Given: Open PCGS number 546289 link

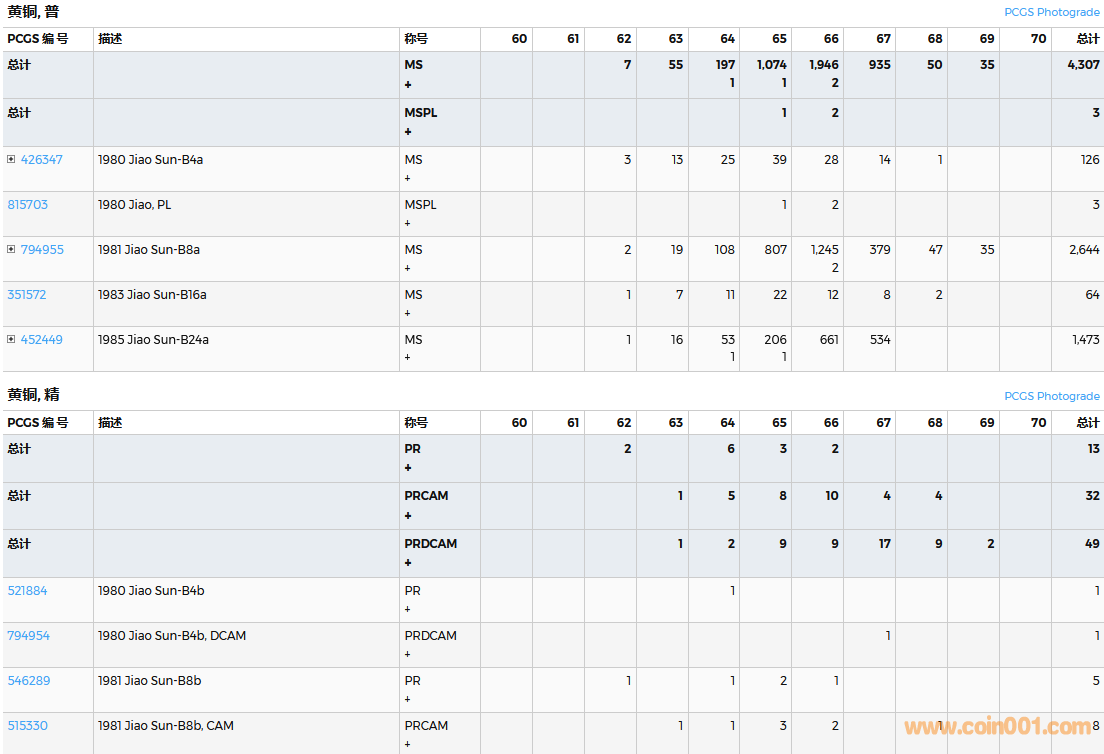Looking at the screenshot, I should point(27,681).
